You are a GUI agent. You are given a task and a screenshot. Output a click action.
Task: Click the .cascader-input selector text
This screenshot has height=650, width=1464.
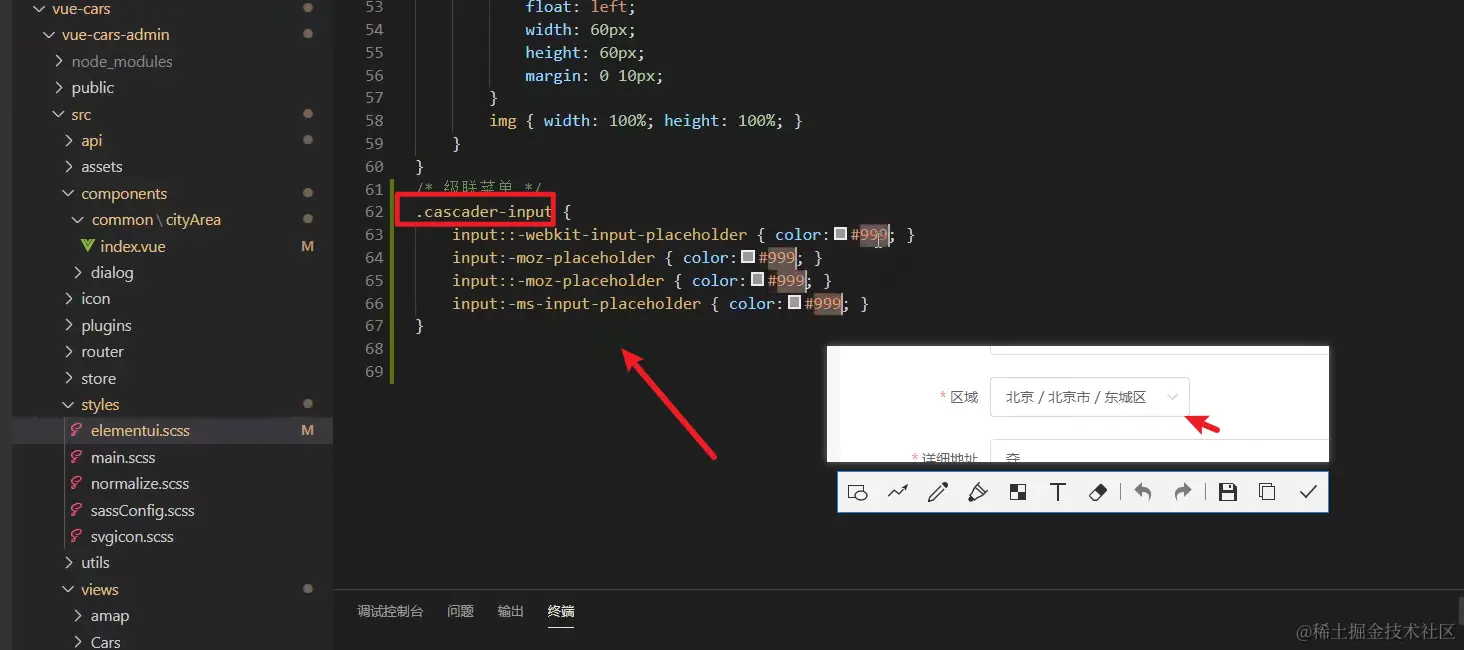pyautogui.click(x=484, y=211)
